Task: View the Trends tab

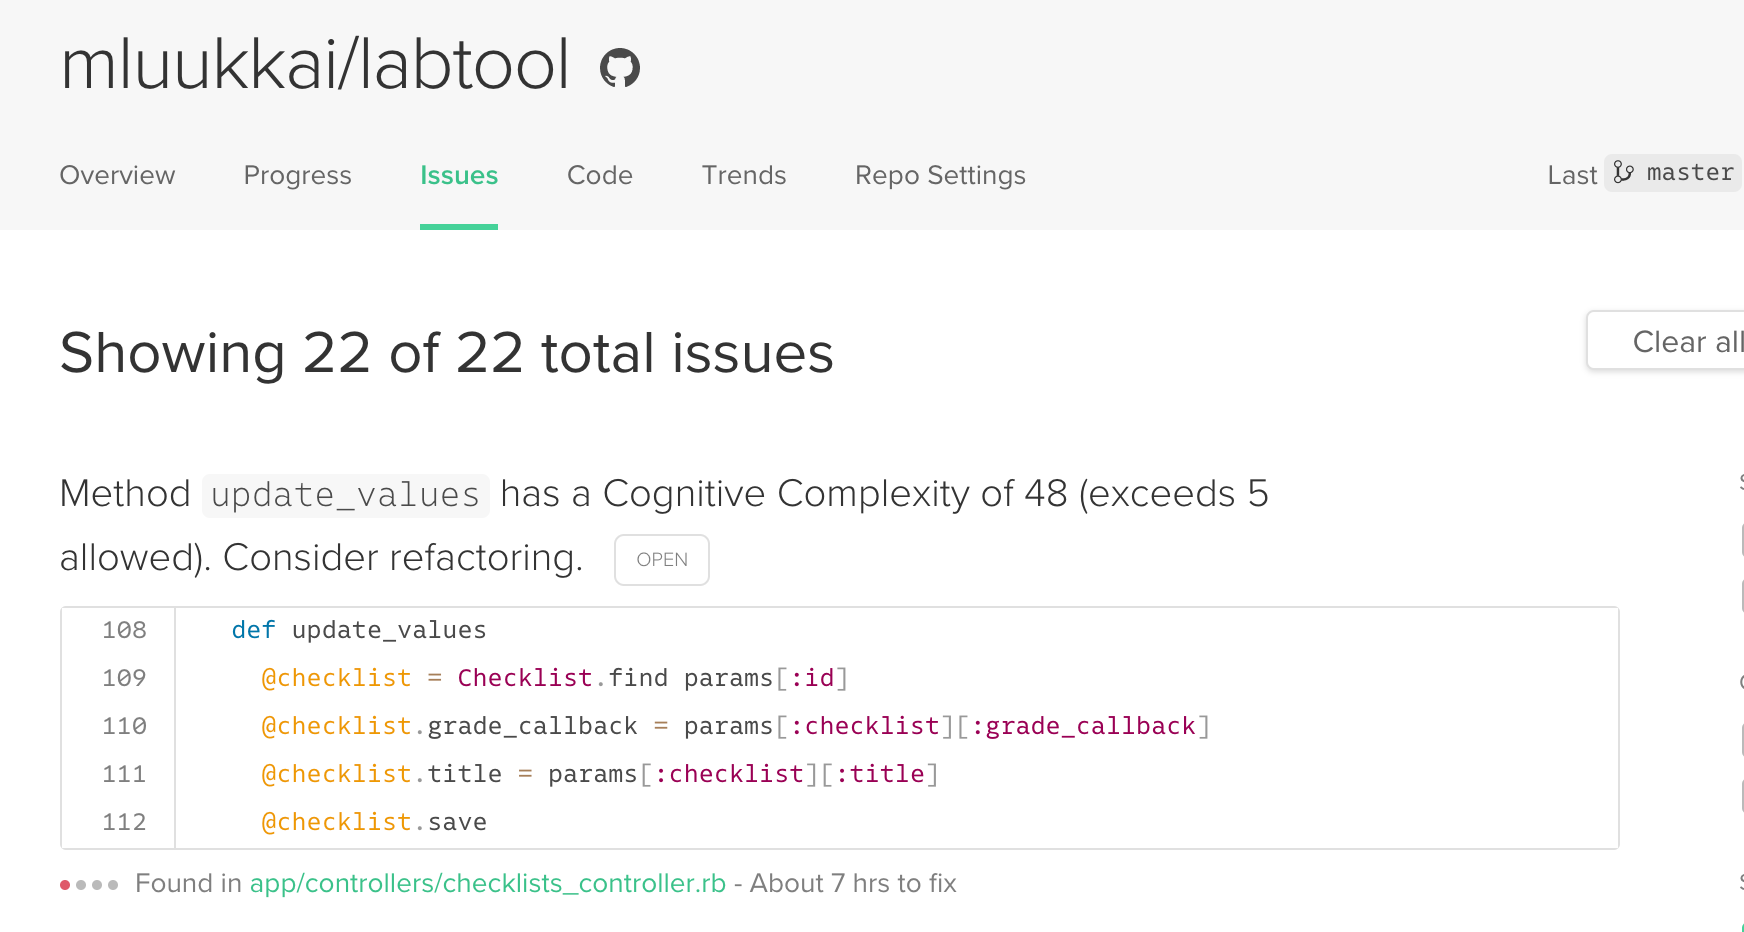Action: pyautogui.click(x=743, y=175)
